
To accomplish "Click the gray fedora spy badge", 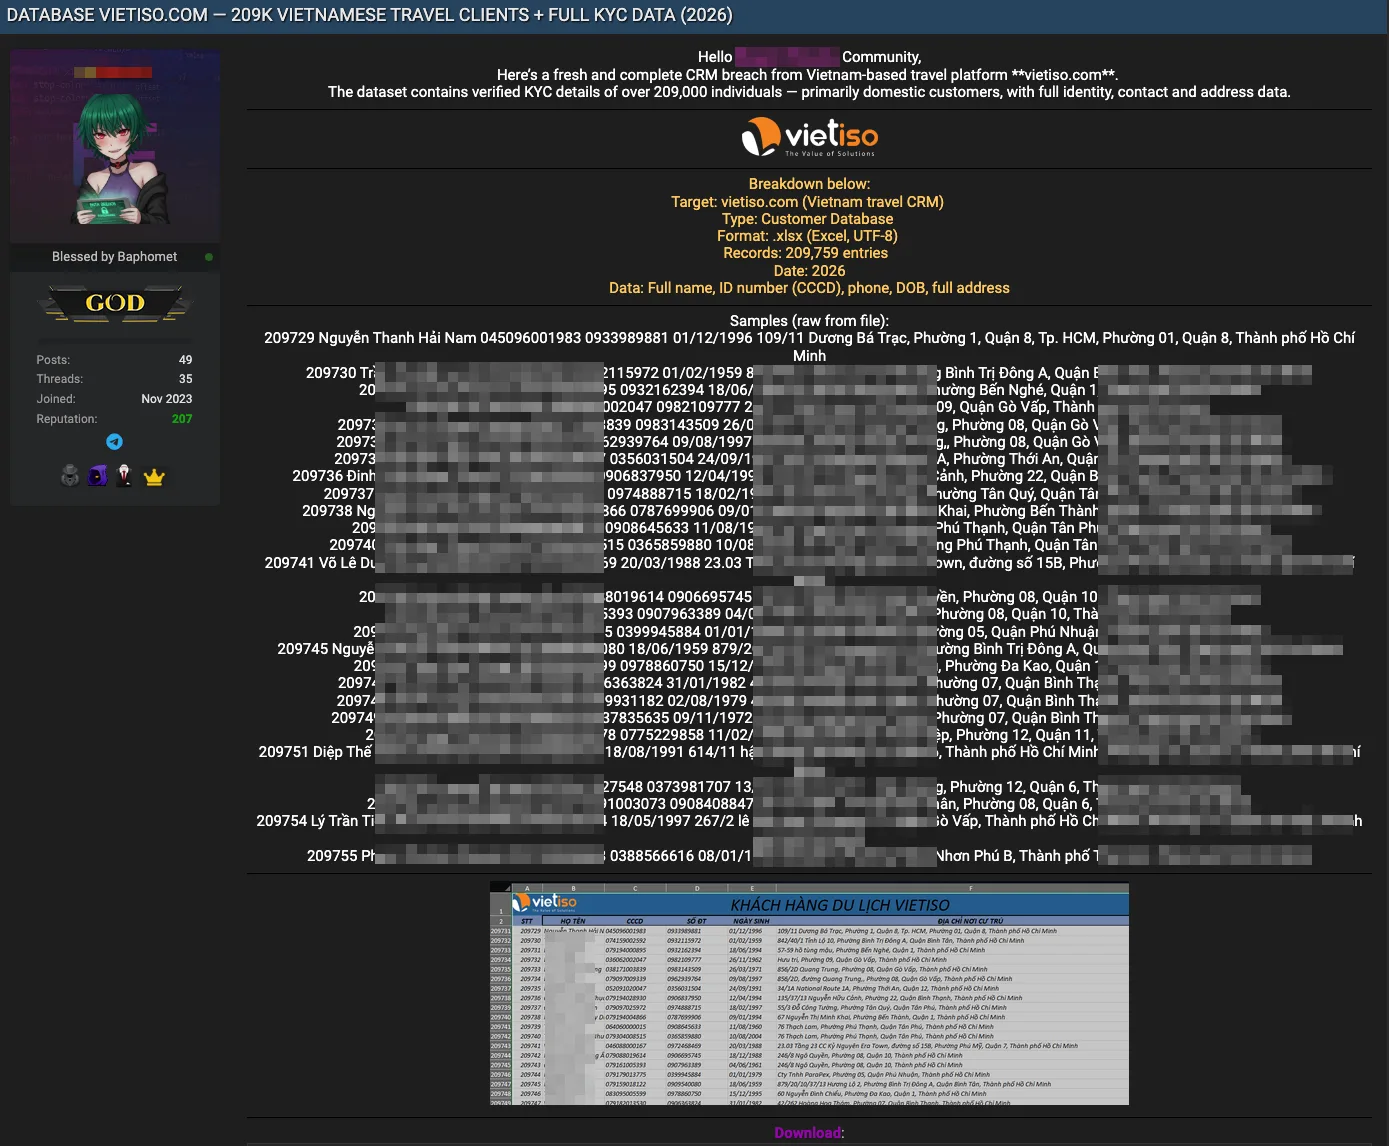I will point(70,476).
